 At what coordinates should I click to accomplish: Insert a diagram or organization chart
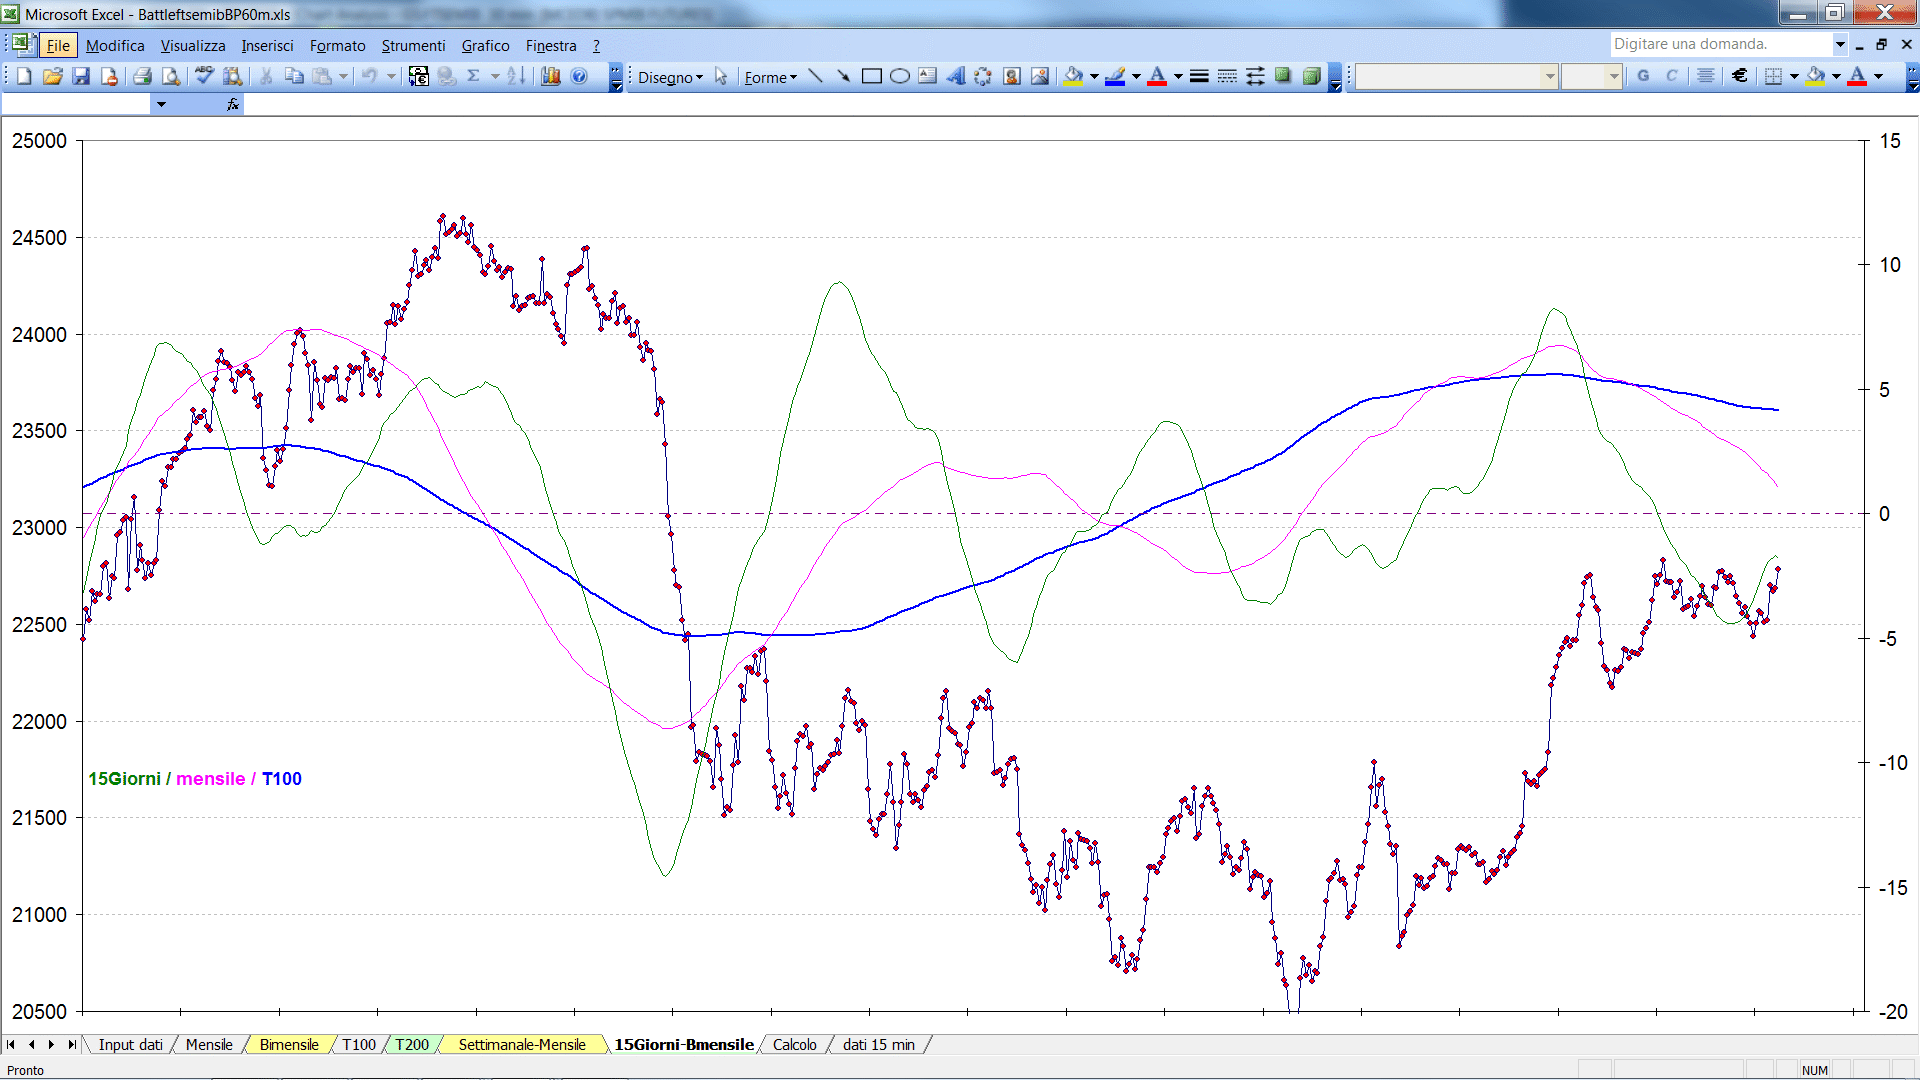click(x=984, y=76)
